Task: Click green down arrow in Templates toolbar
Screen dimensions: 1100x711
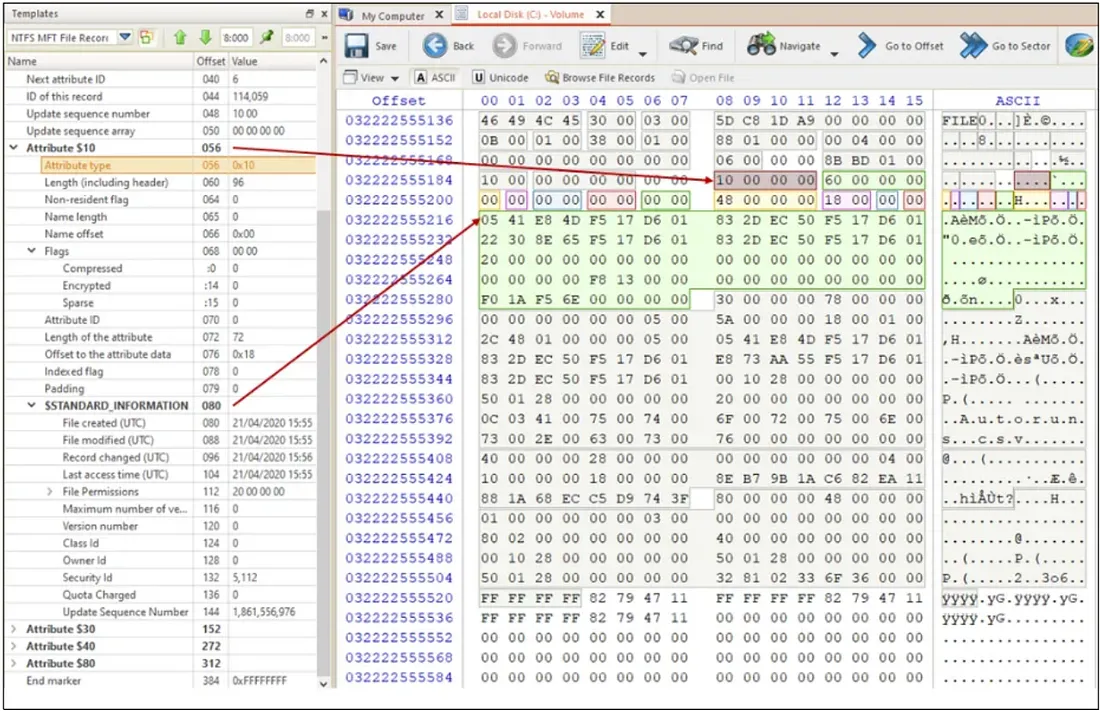Action: (x=205, y=38)
